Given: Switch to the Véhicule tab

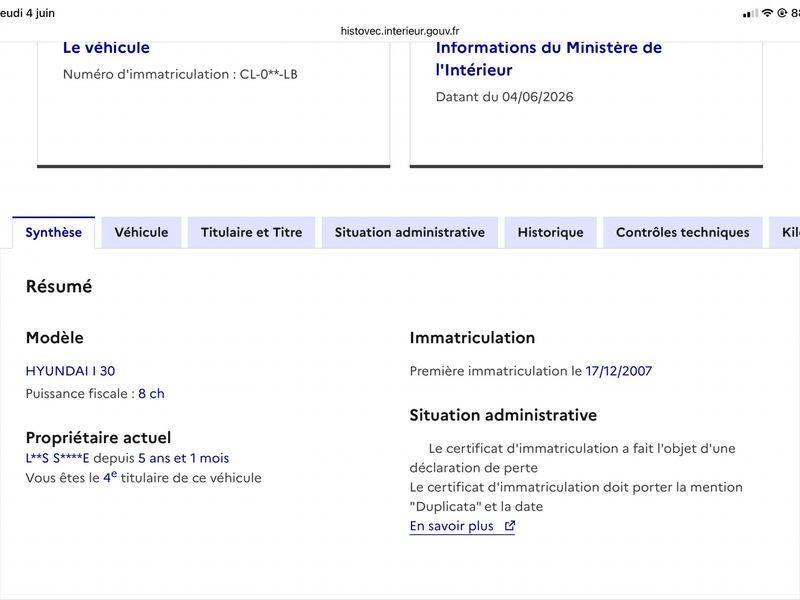Looking at the screenshot, I should tap(141, 233).
